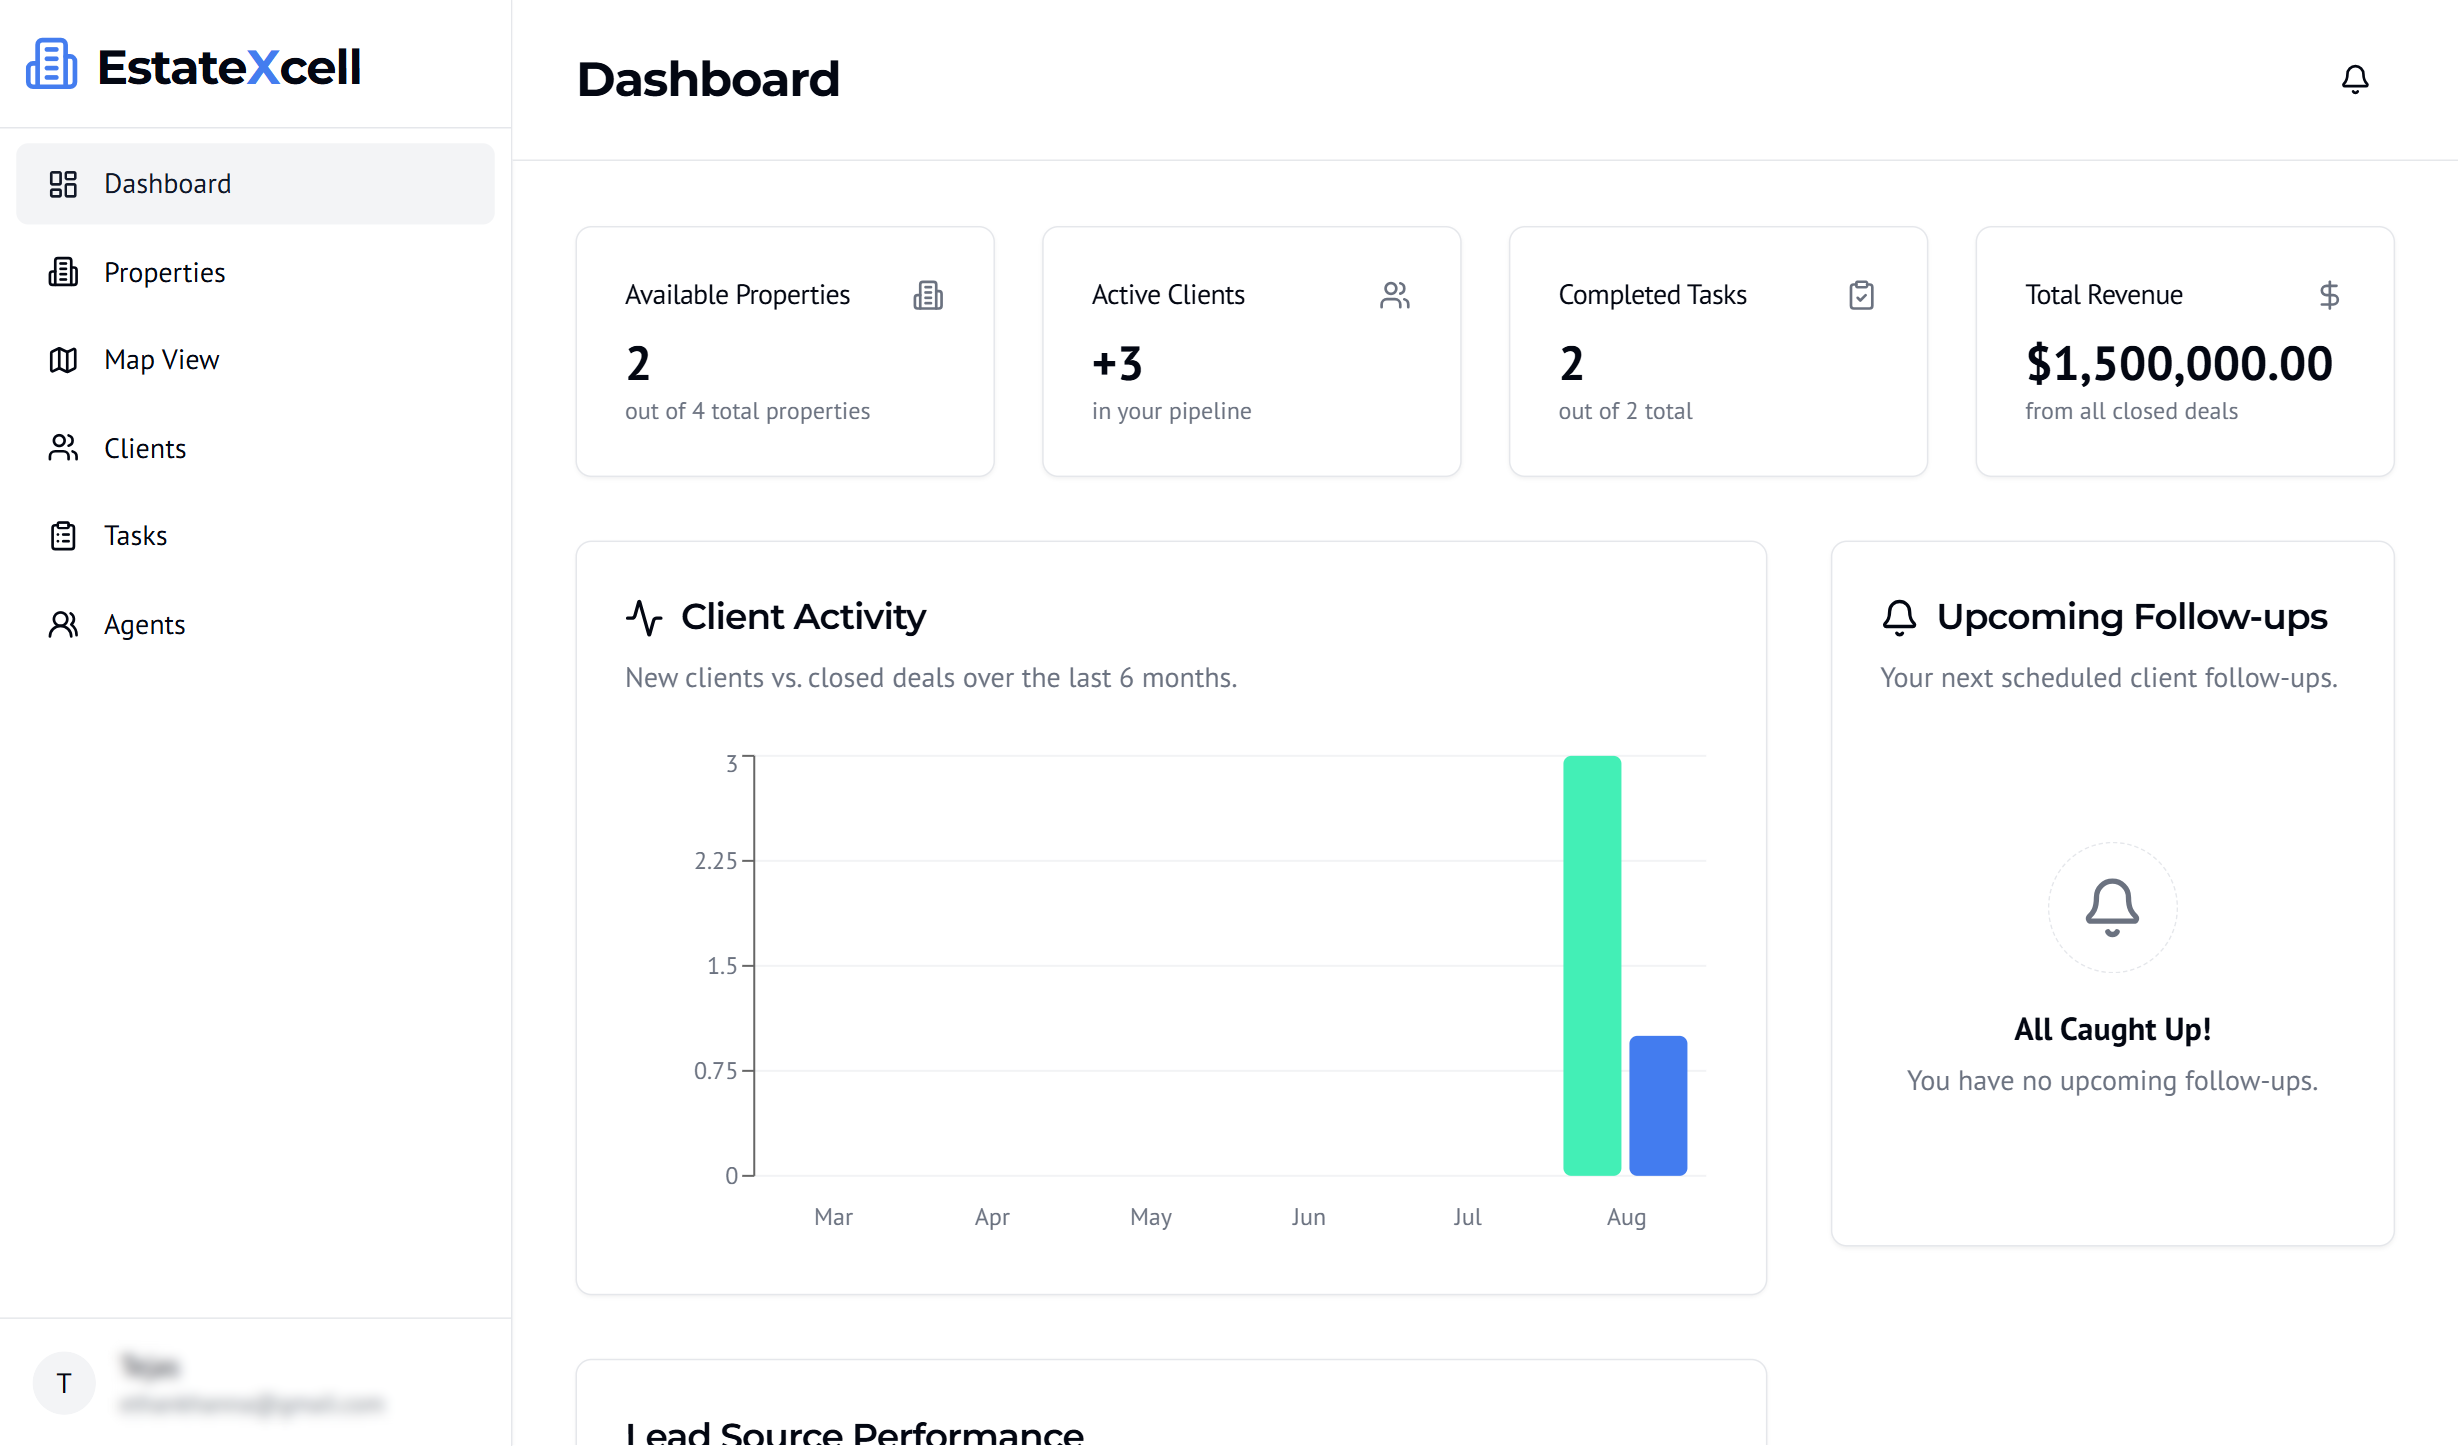Click the green Aug bar in chart
Viewport: 2458px width, 1446px height.
point(1591,965)
